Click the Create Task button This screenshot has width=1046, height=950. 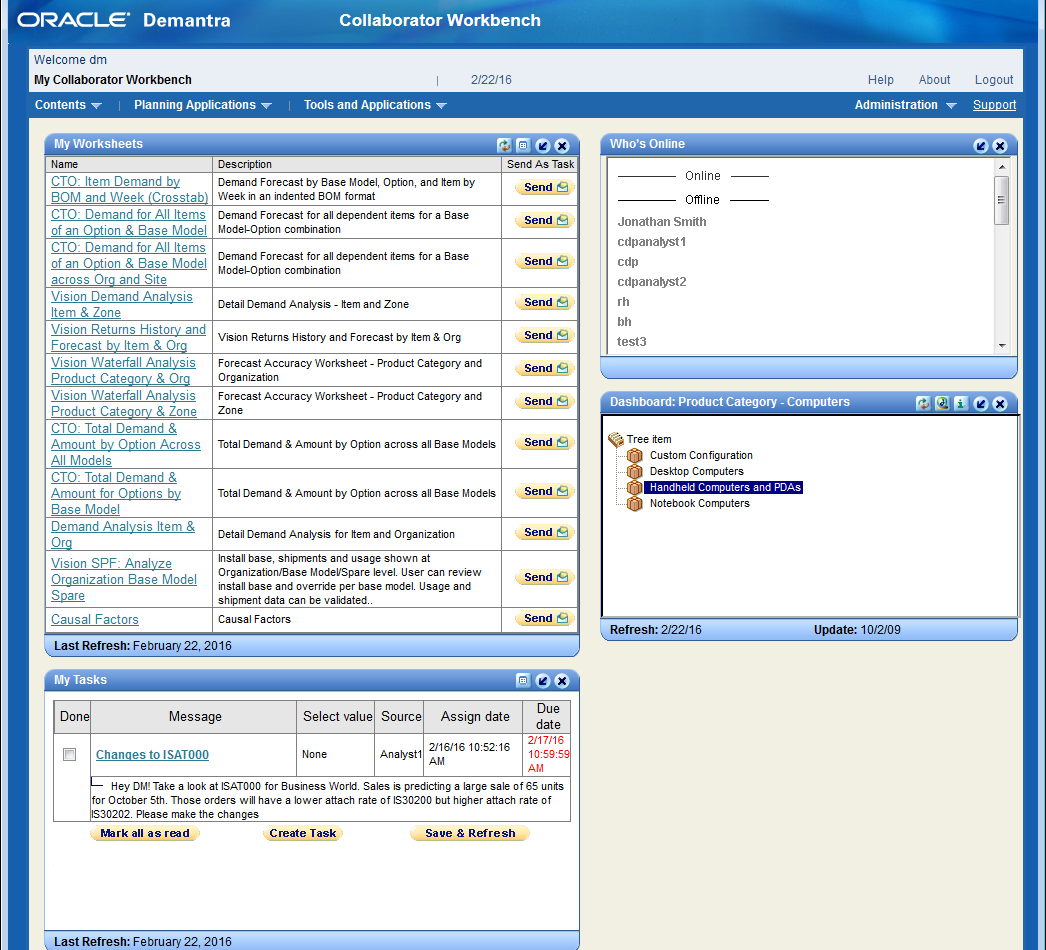[x=303, y=833]
